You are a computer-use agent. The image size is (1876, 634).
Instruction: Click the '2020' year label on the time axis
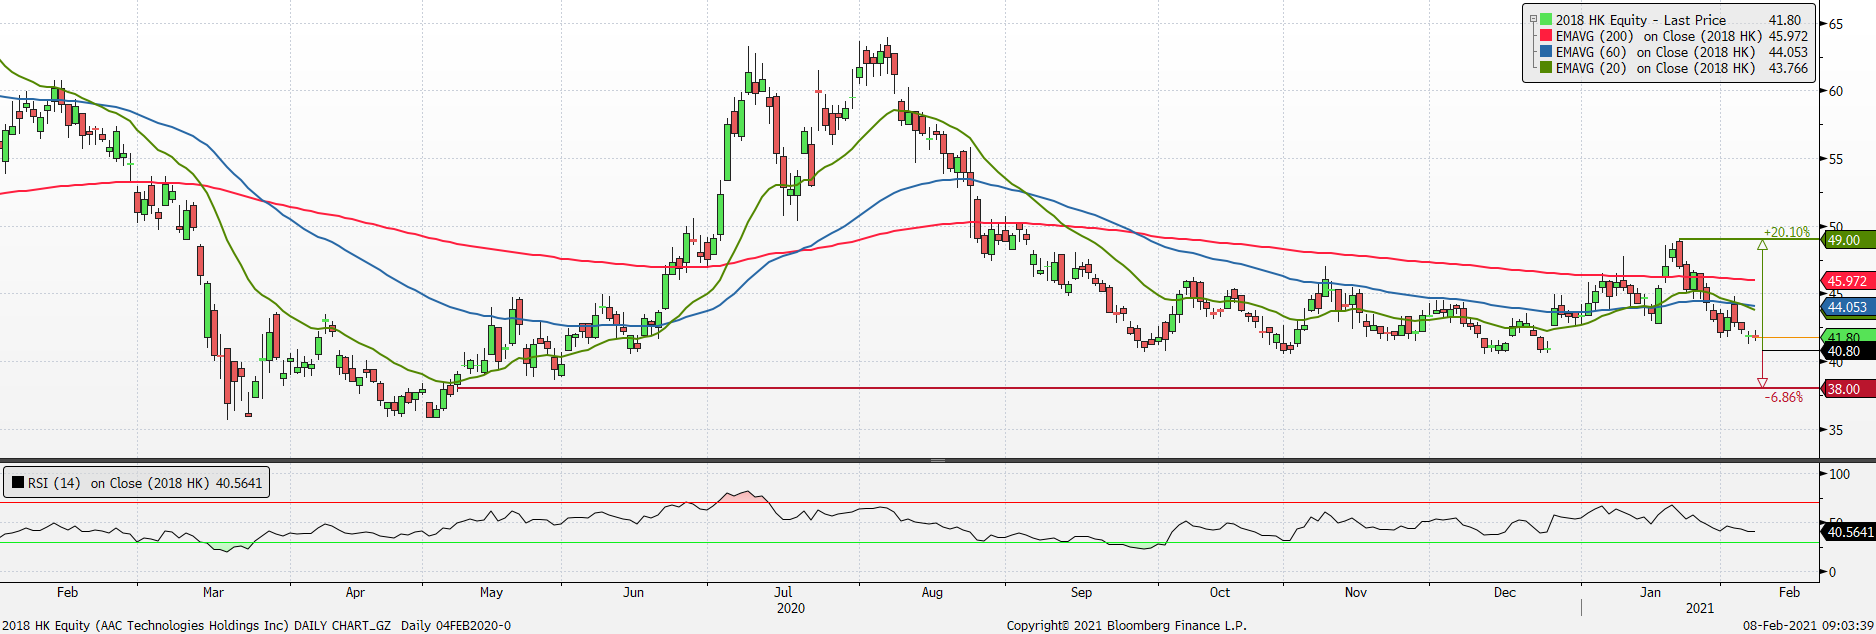point(791,608)
